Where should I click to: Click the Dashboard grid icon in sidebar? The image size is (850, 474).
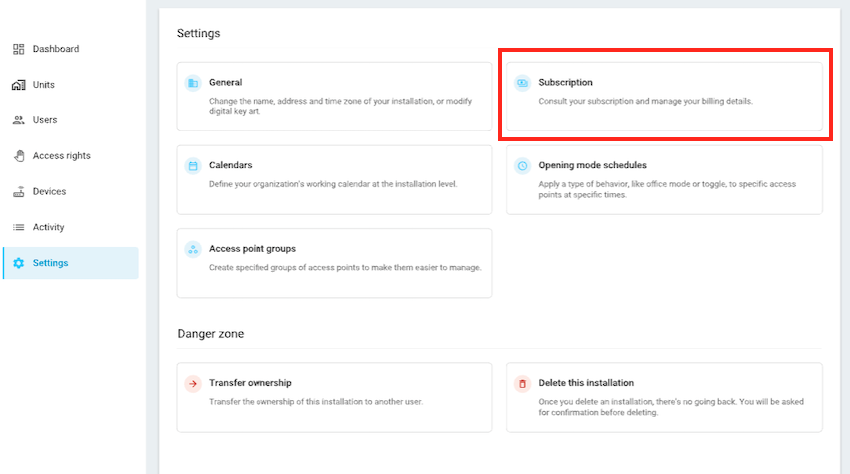click(18, 49)
